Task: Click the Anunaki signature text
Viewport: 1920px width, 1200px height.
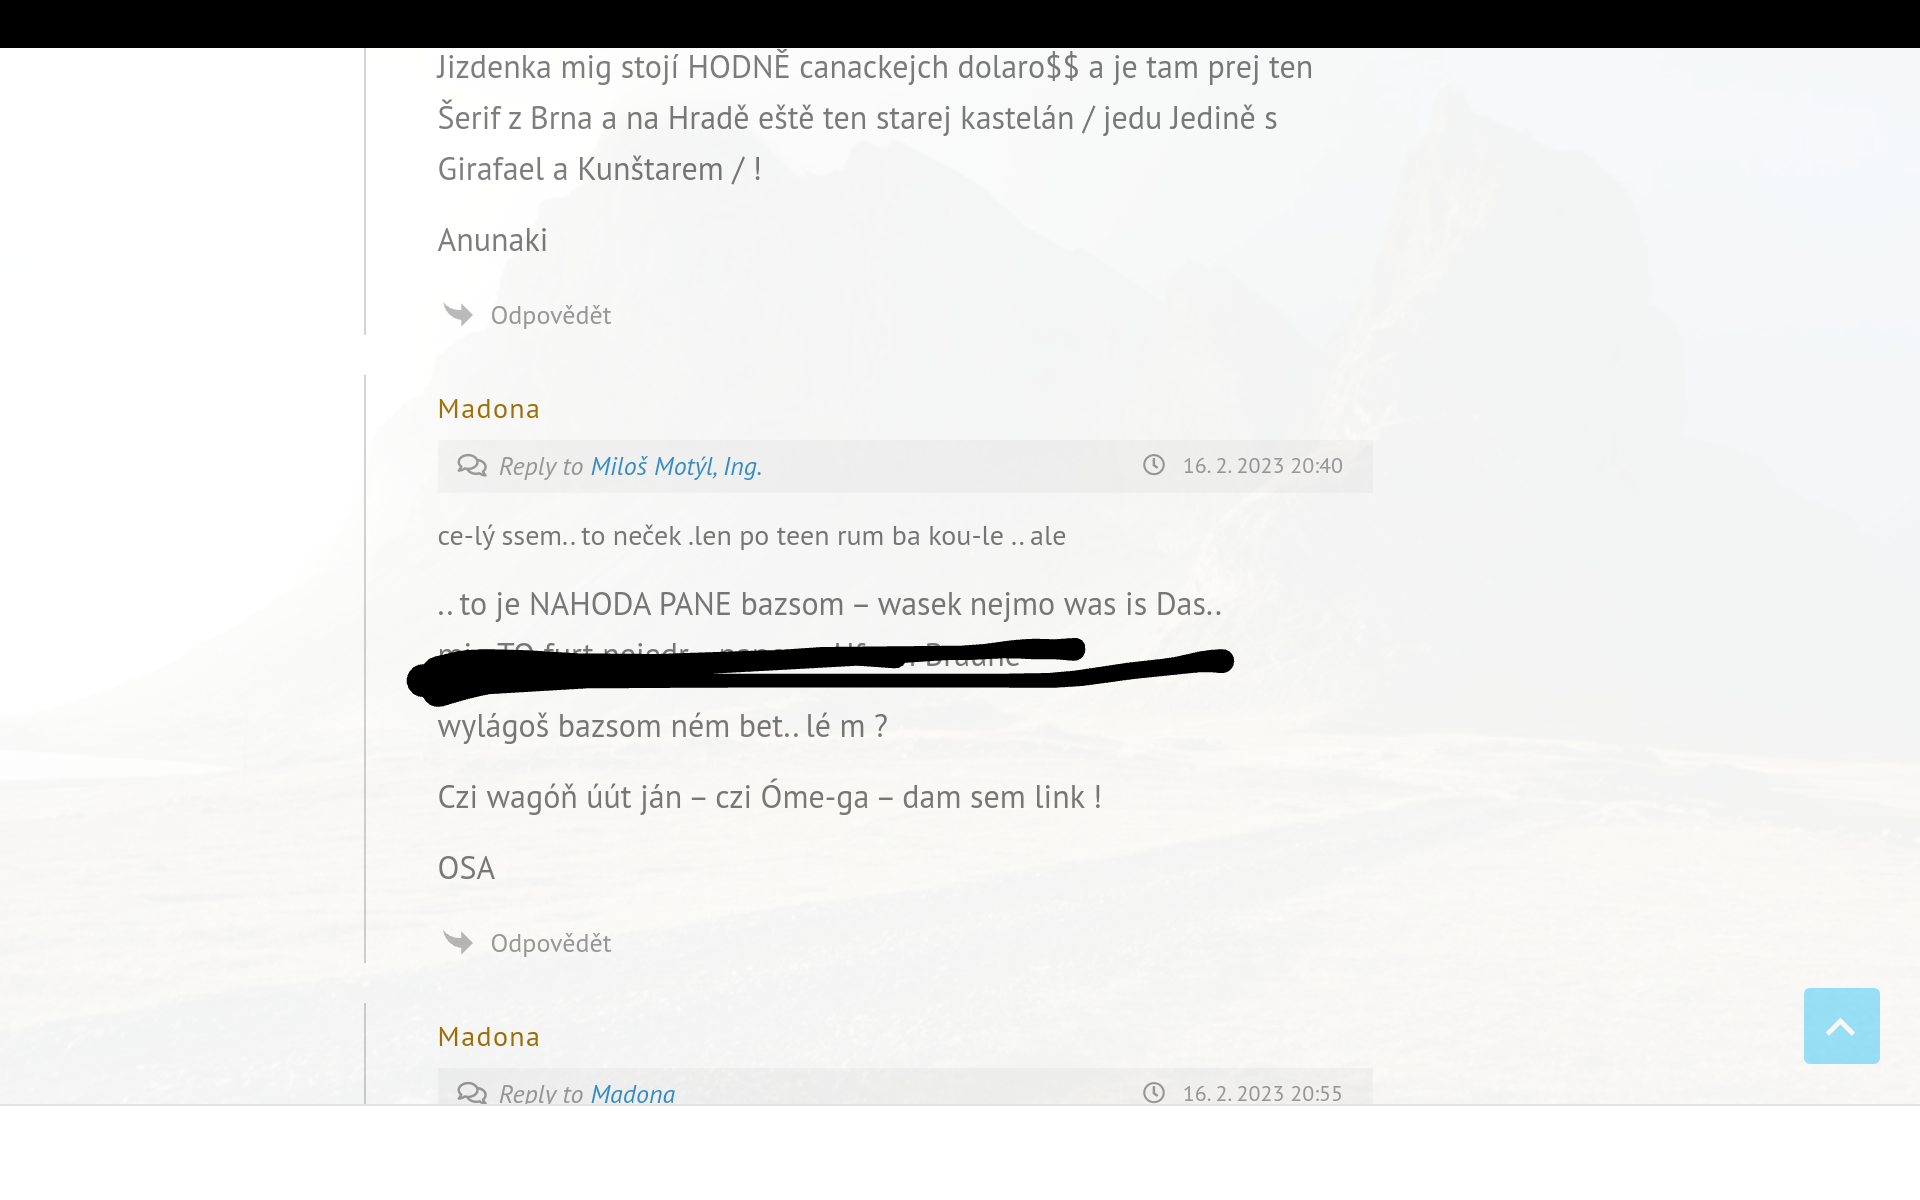Action: pyautogui.click(x=493, y=240)
